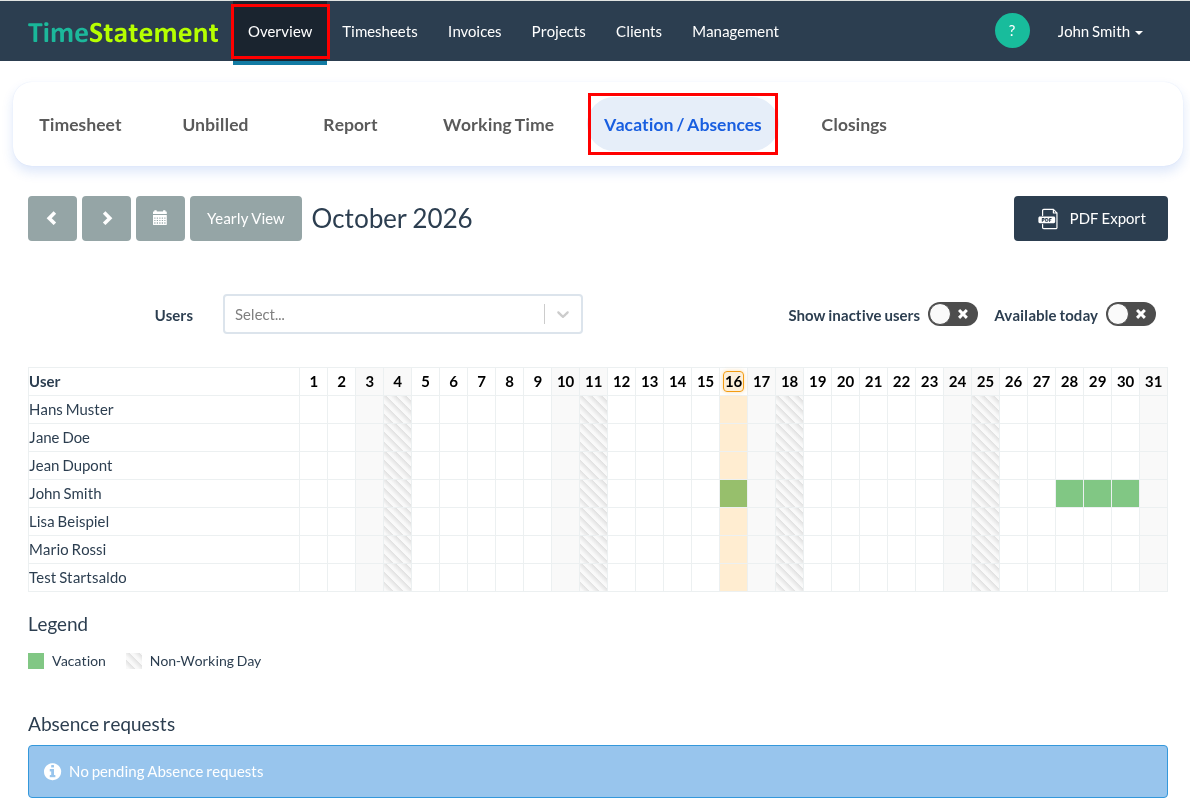The width and height of the screenshot is (1190, 804).
Task: Click the TimeStatement logo
Action: tap(123, 32)
